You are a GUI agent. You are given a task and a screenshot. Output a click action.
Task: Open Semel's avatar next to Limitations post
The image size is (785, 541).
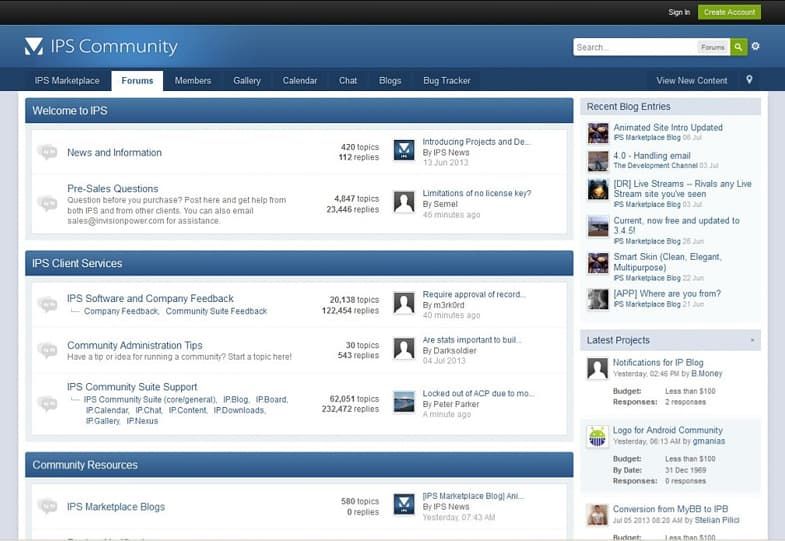tap(404, 202)
